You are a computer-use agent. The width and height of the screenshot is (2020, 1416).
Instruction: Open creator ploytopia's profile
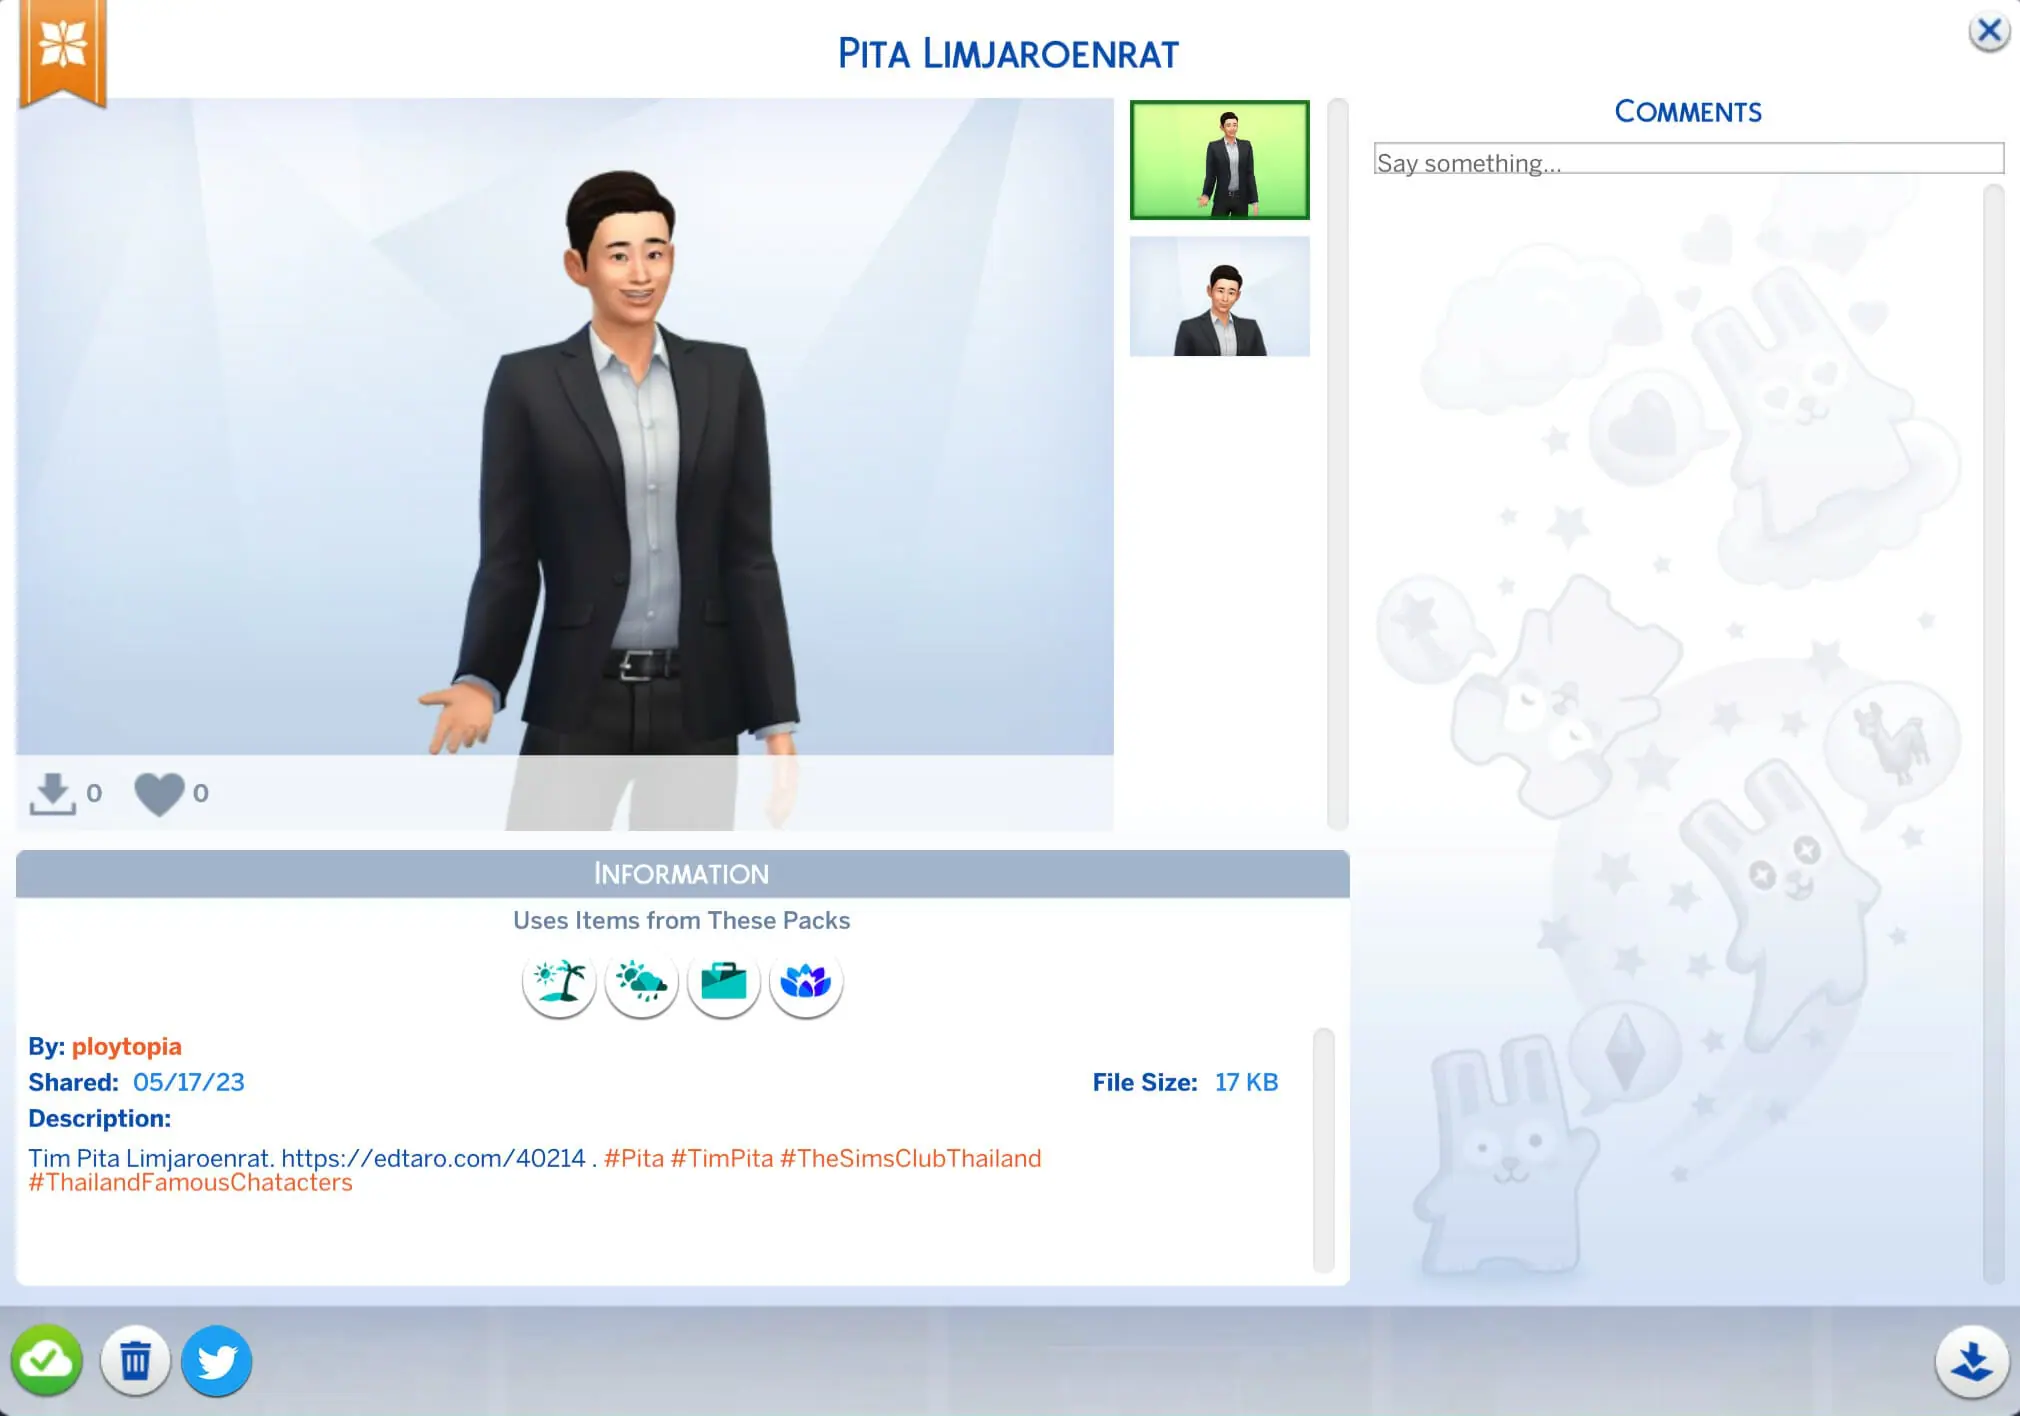pos(127,1047)
